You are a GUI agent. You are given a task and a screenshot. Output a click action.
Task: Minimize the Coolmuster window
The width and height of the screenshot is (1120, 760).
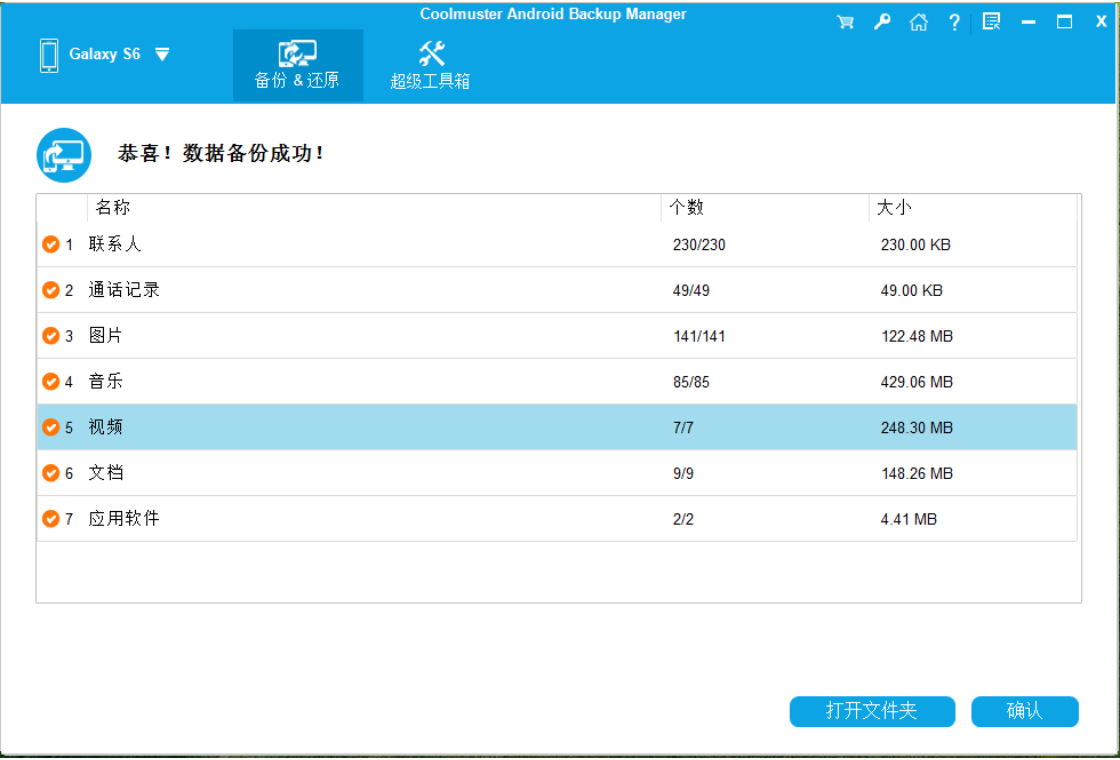pos(1029,23)
